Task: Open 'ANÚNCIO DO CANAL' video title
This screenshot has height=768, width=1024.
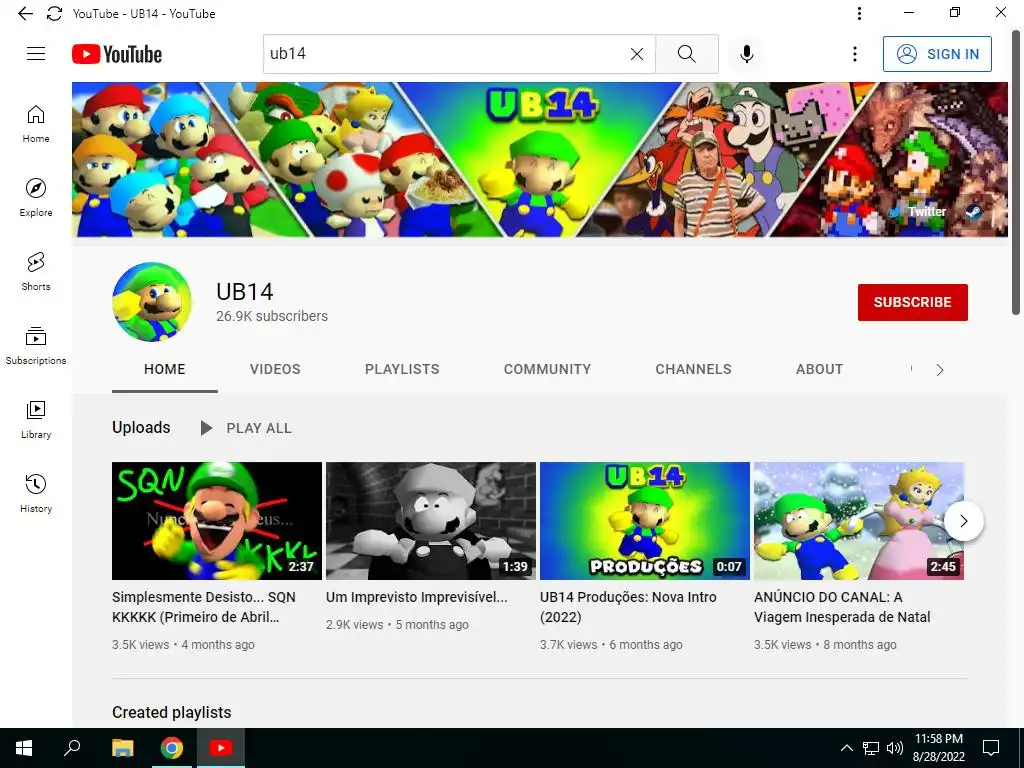Action: click(842, 607)
